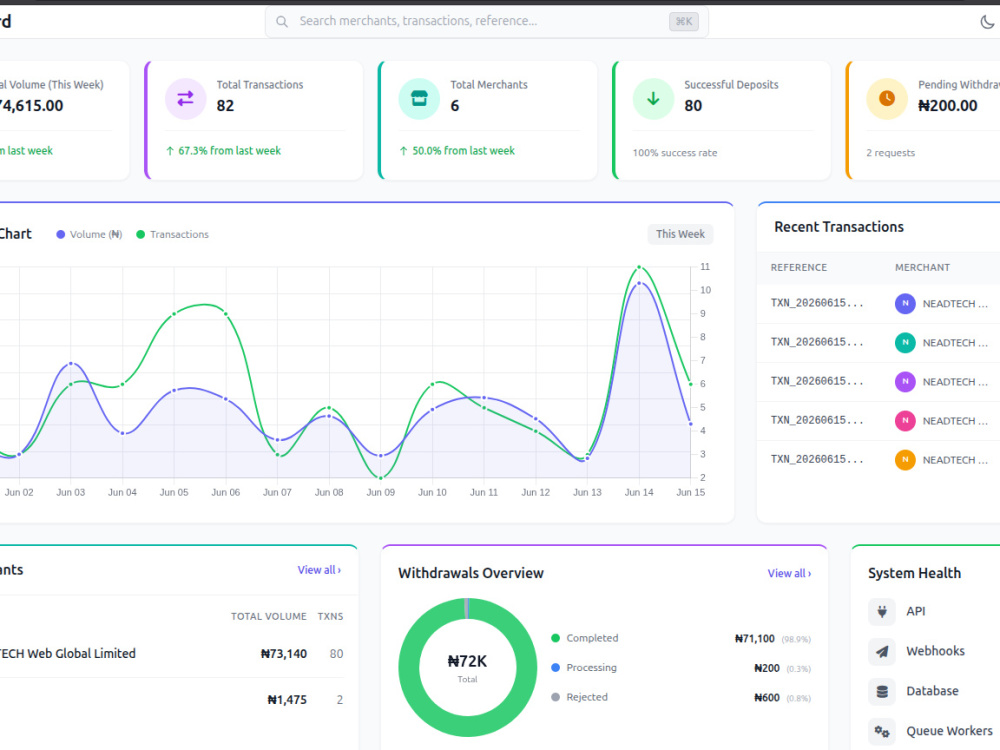Image resolution: width=1000 pixels, height=750 pixels.
Task: Click the search magnifier icon
Action: click(x=281, y=22)
